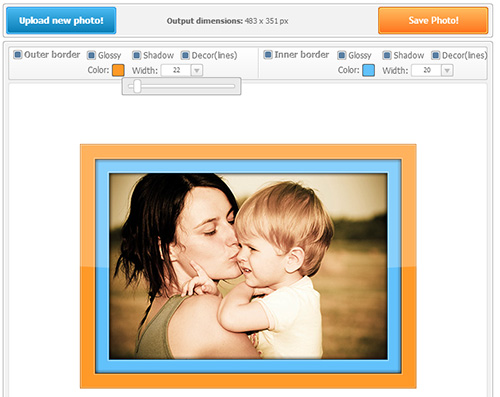Click the Upload new photo! button
Viewport: 500px width, 397px height.
[61, 21]
